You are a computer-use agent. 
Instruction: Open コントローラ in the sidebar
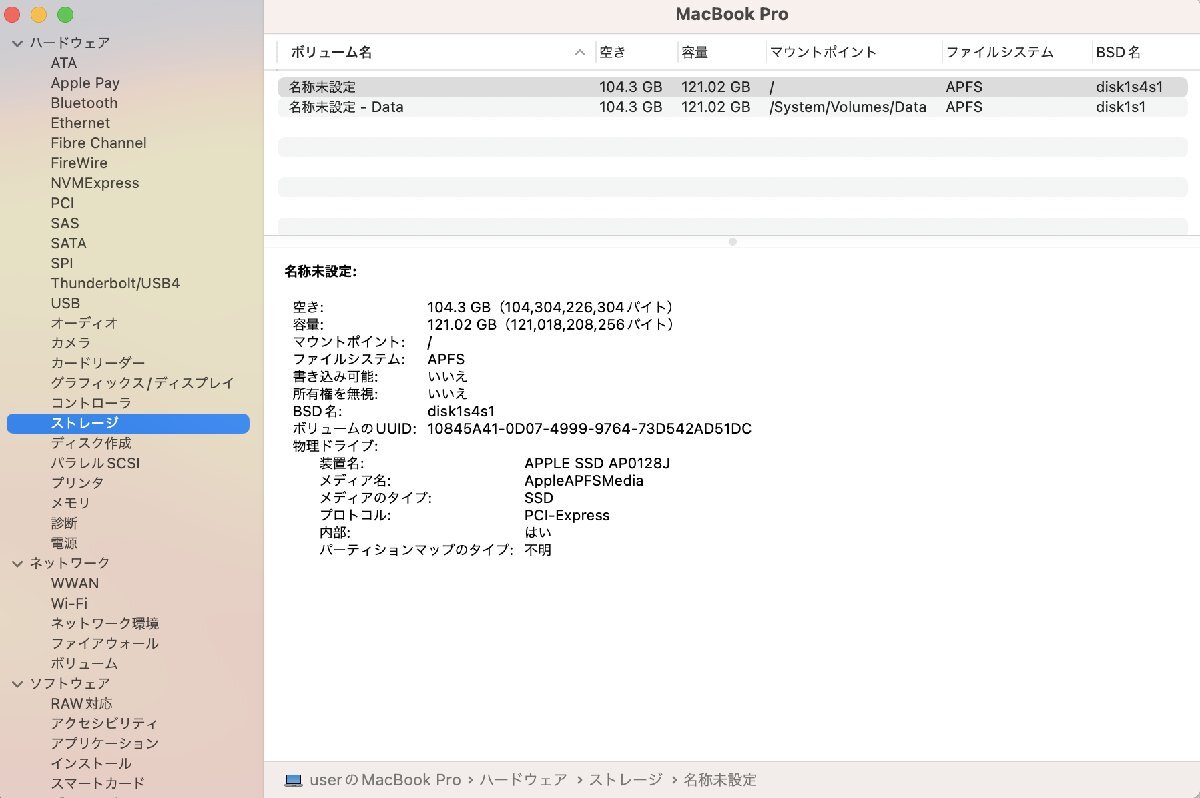tap(91, 403)
